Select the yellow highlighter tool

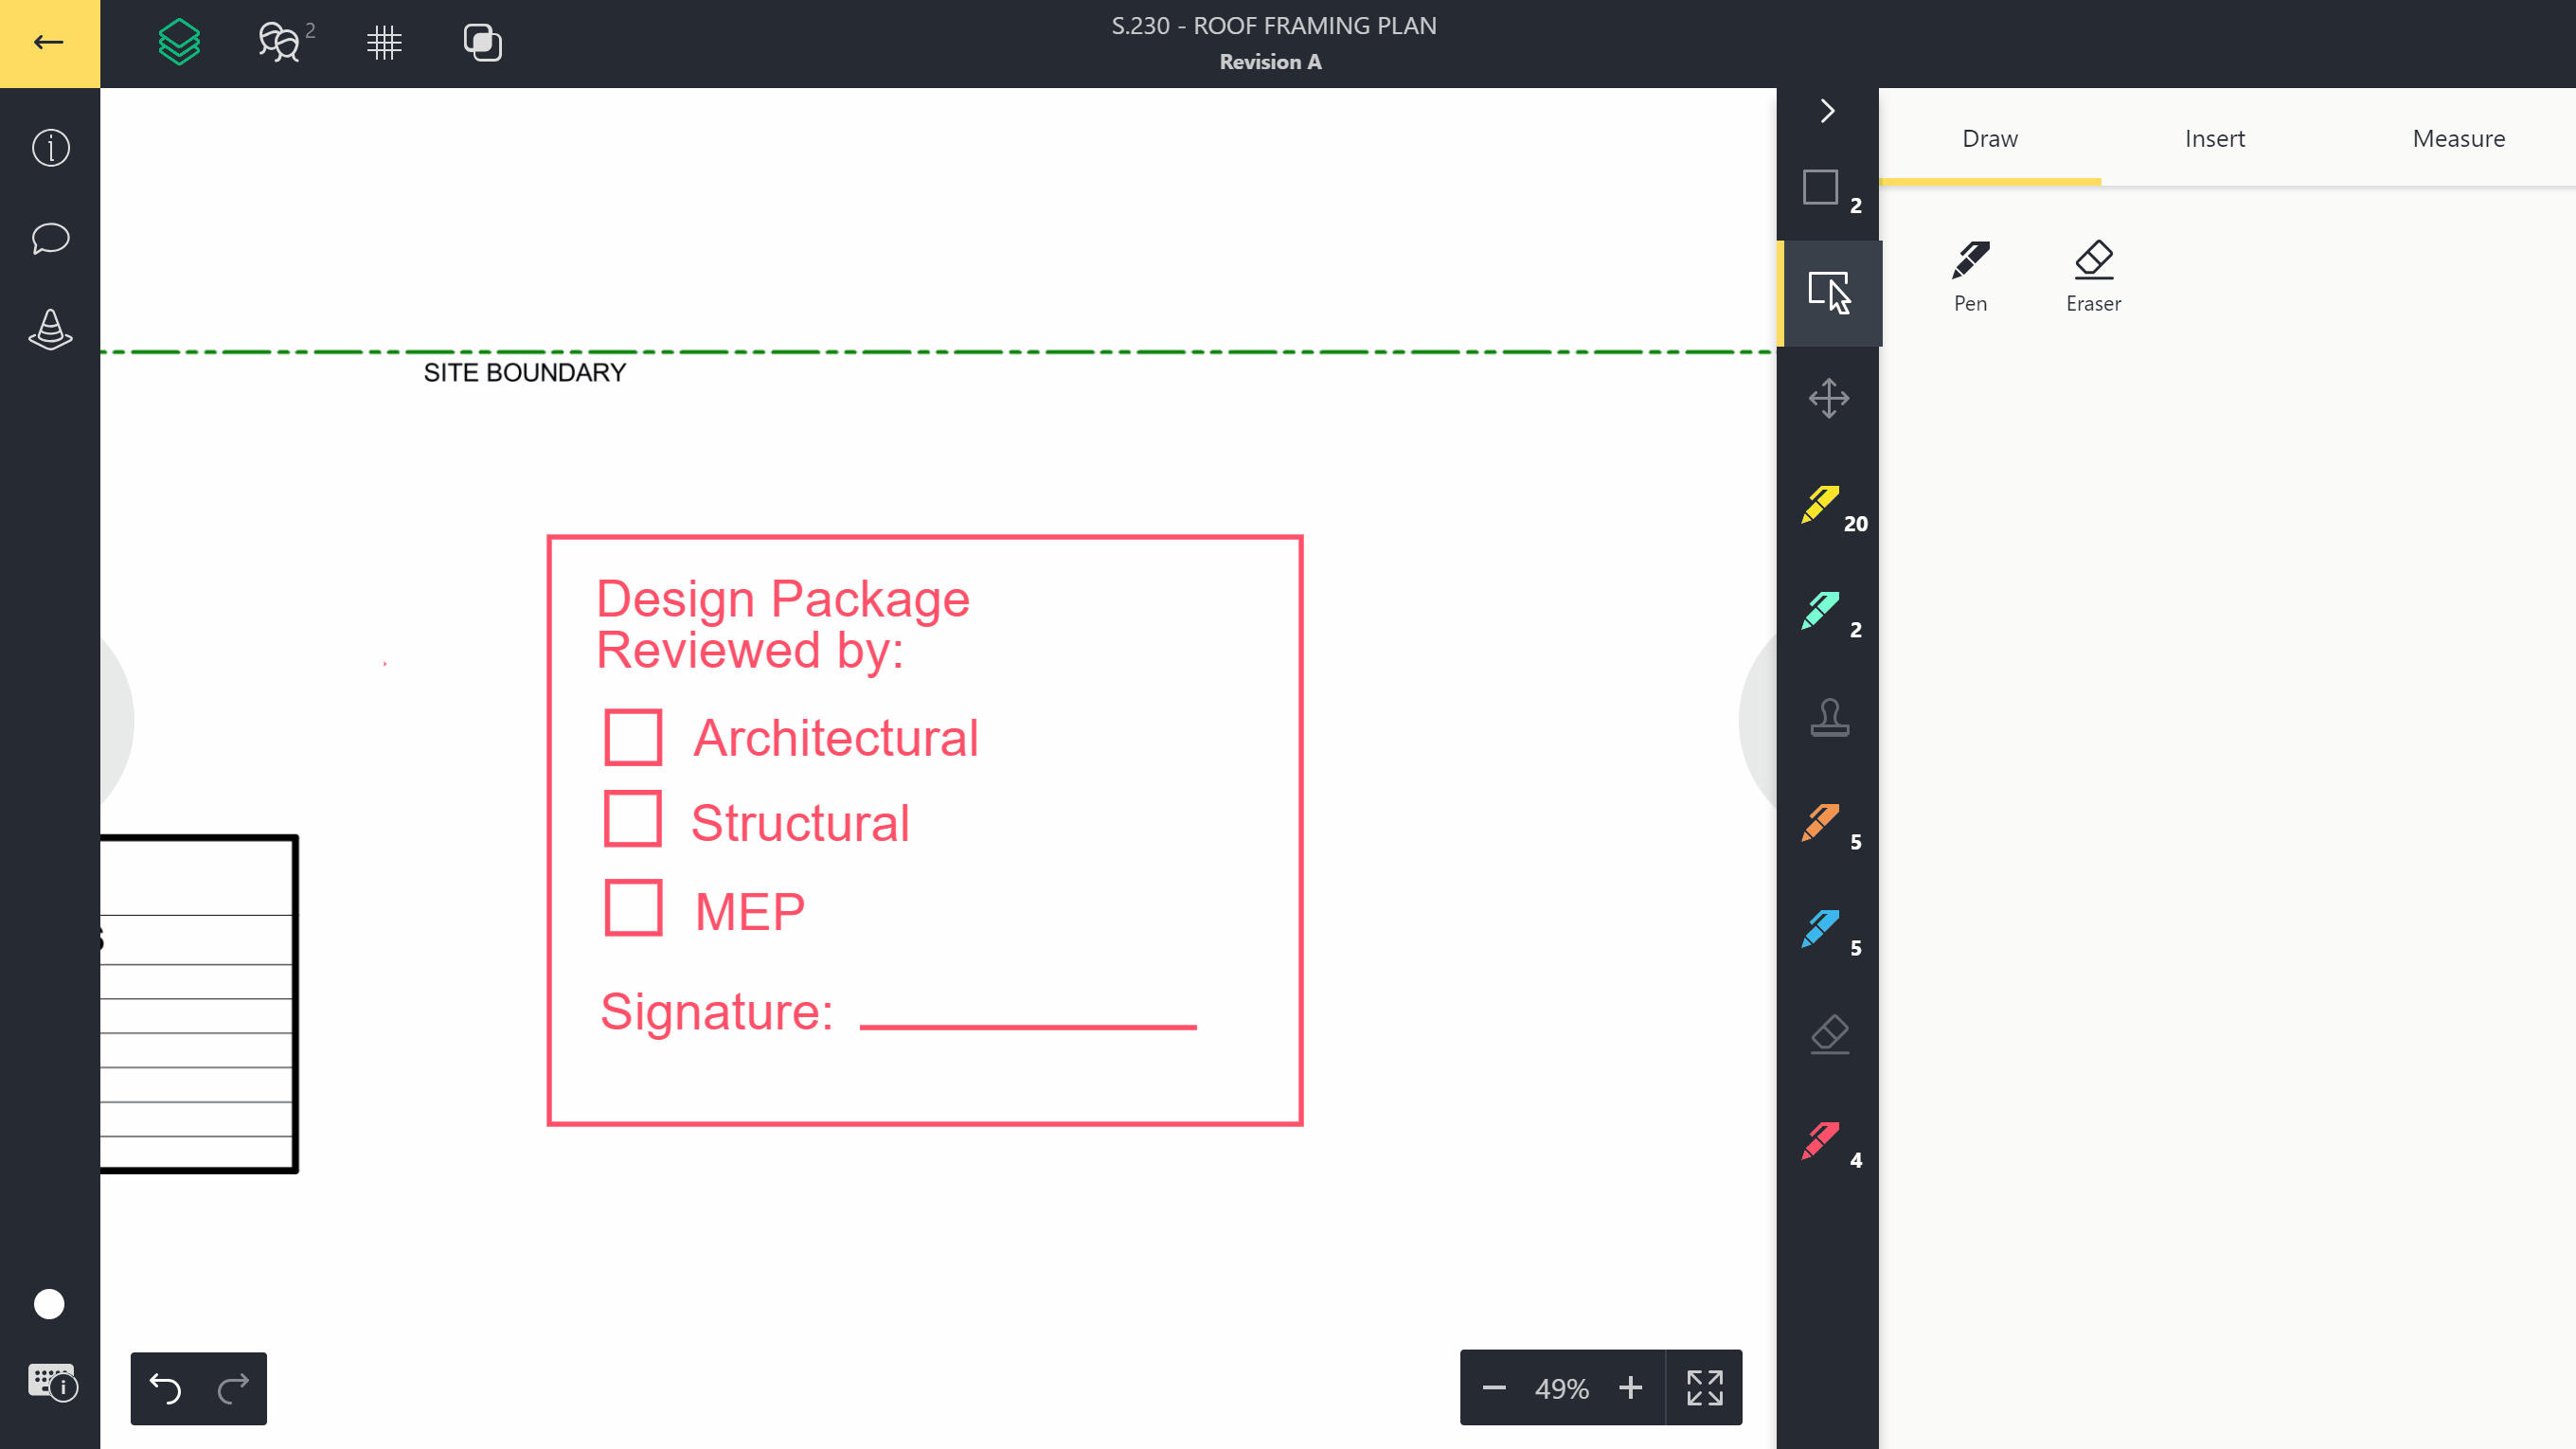(1820, 504)
